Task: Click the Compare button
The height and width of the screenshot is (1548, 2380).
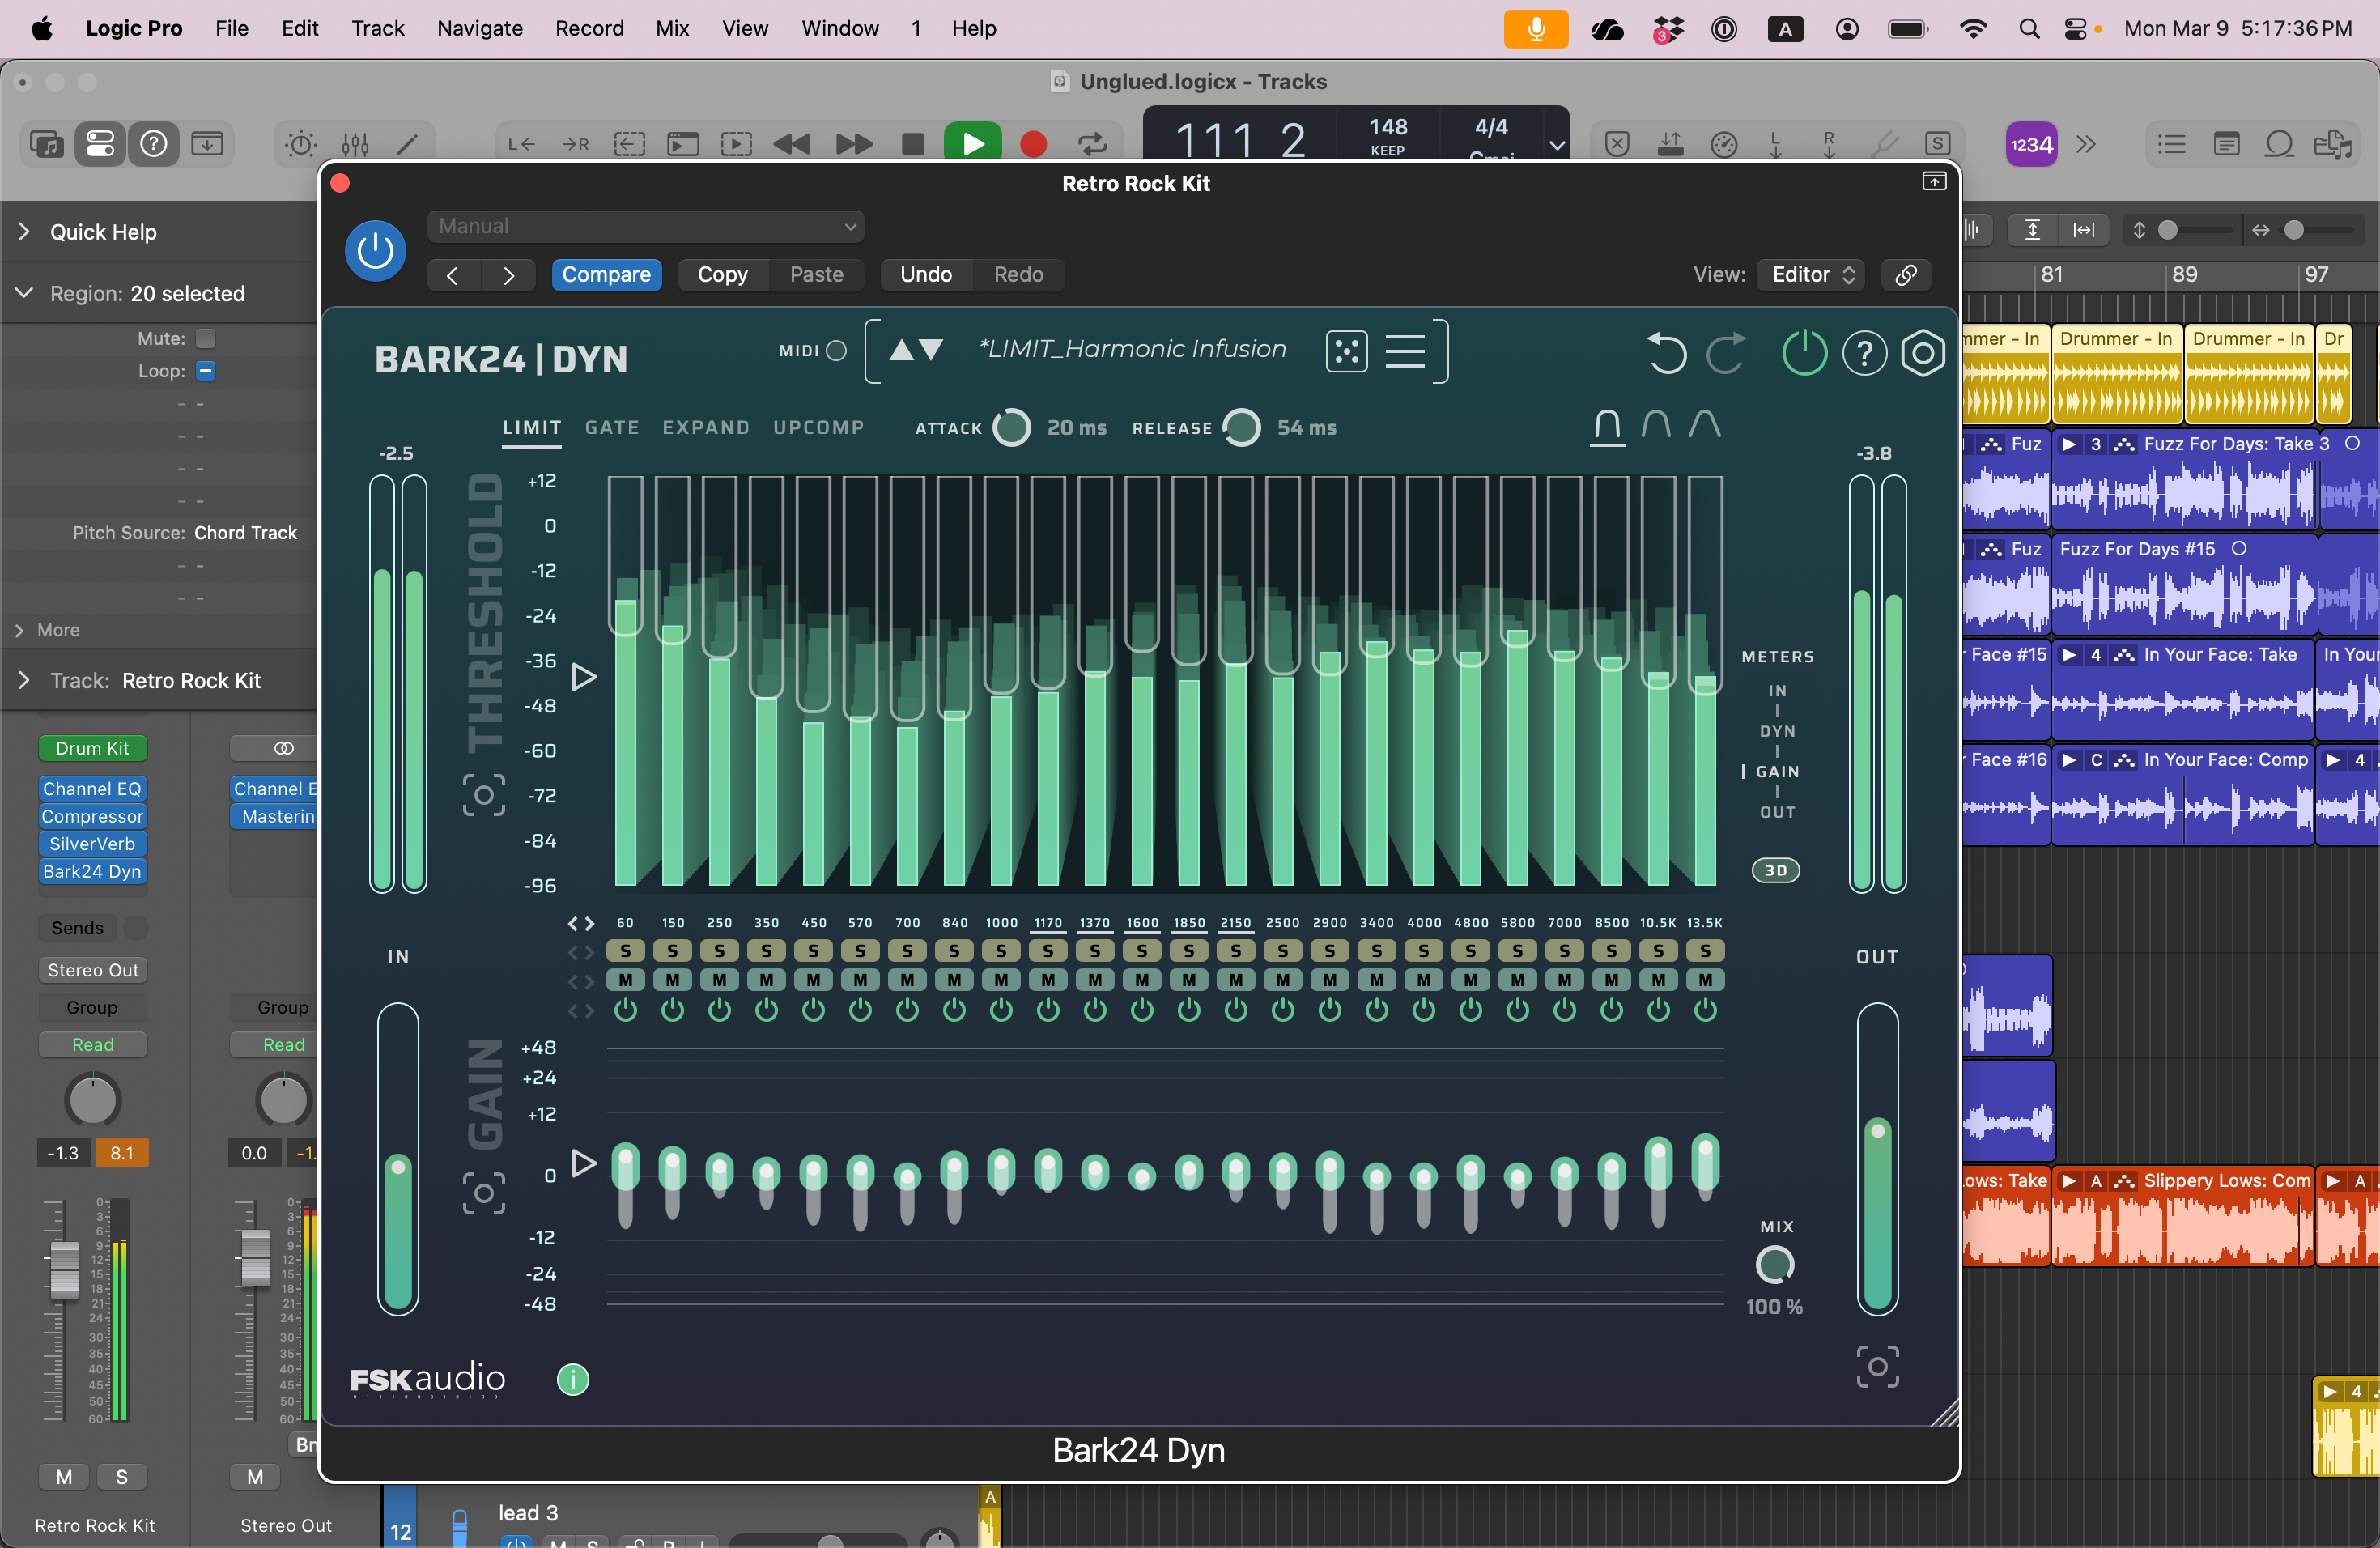Action: click(x=606, y=275)
